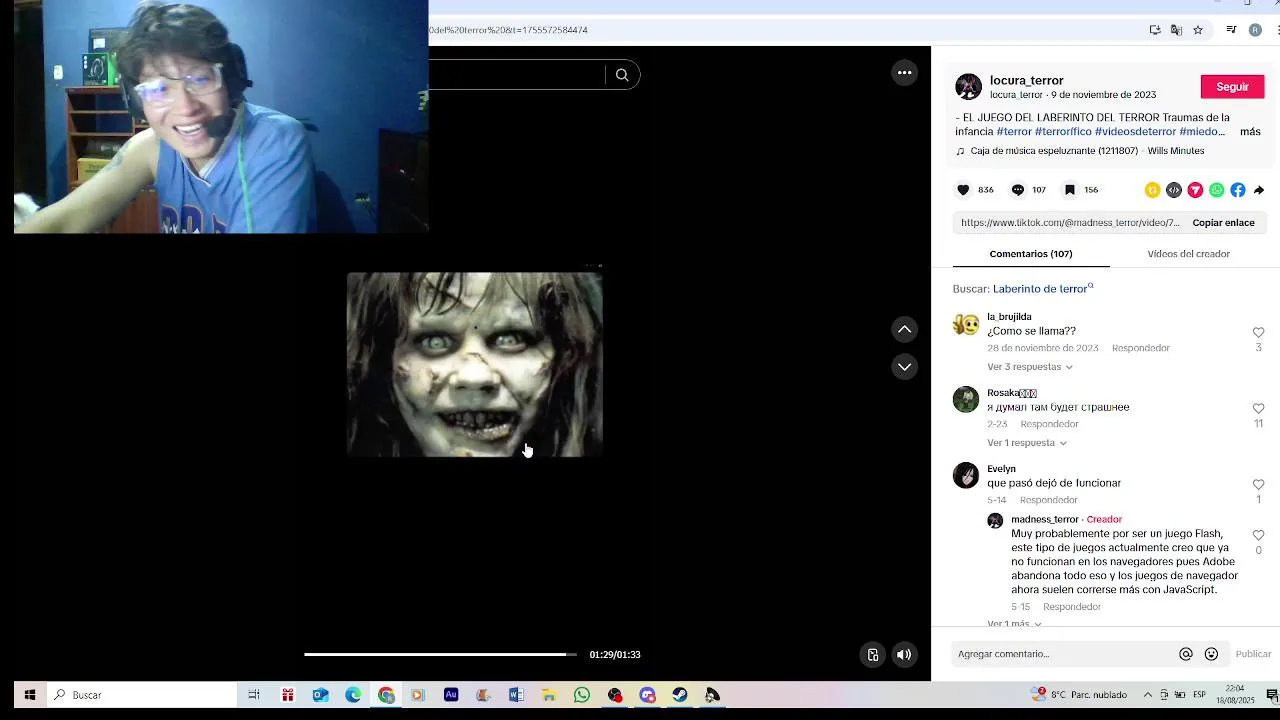Image resolution: width=1280 pixels, height=720 pixels.
Task: Open Microsoft Word from taskbar
Action: tap(516, 695)
